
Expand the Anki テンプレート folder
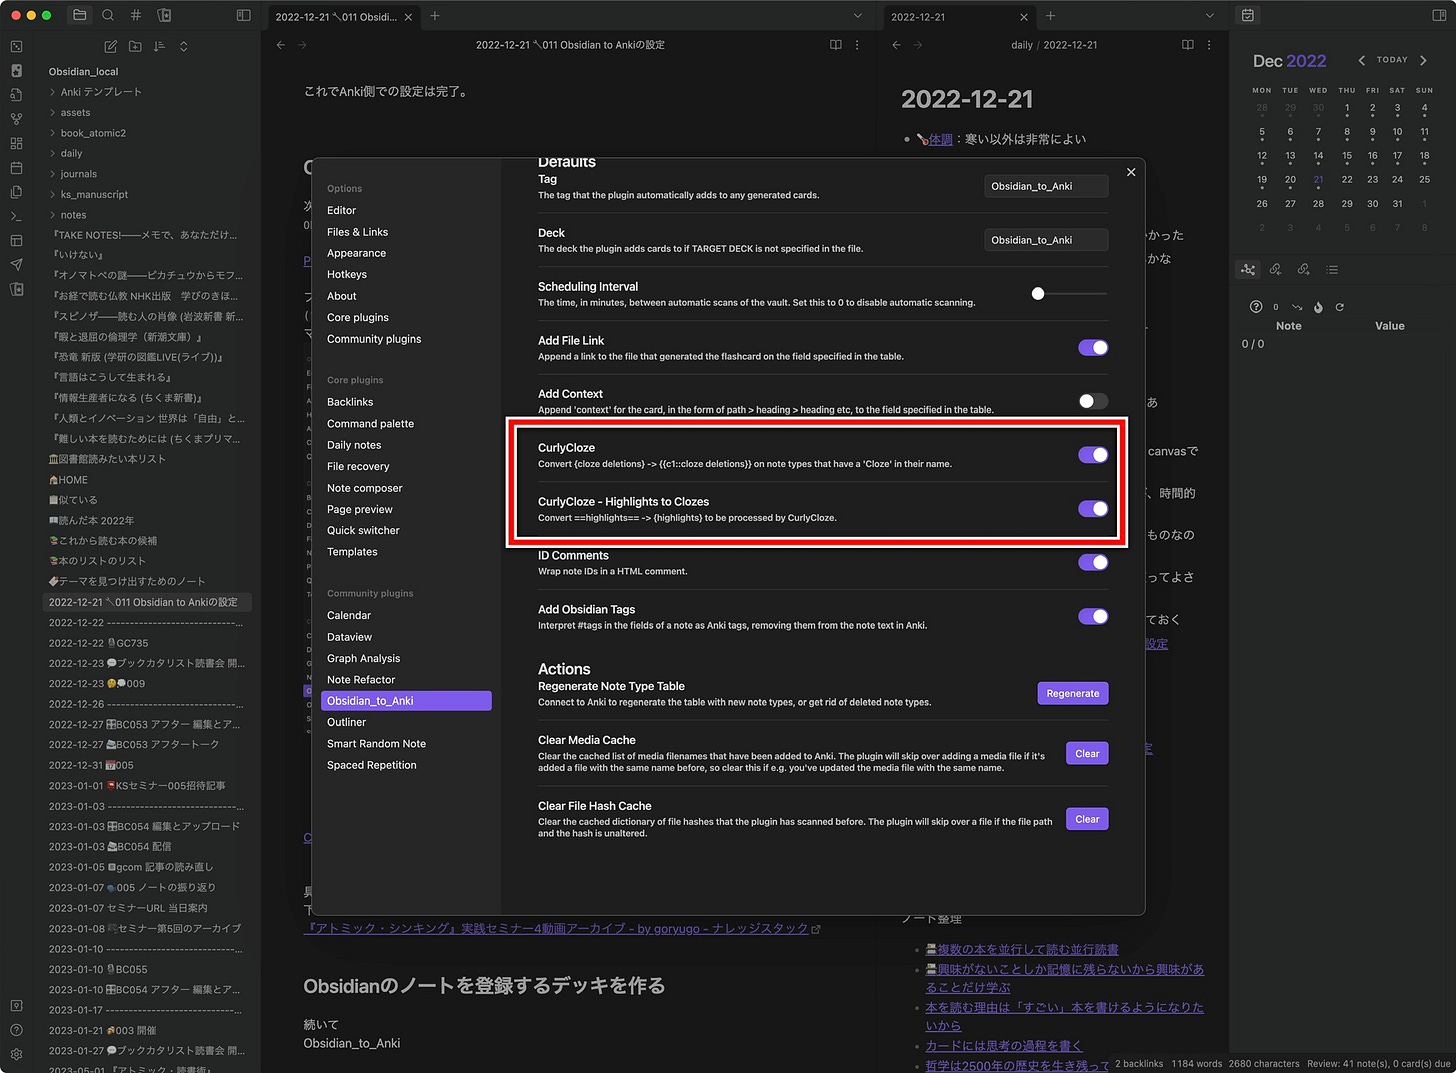[x=101, y=92]
